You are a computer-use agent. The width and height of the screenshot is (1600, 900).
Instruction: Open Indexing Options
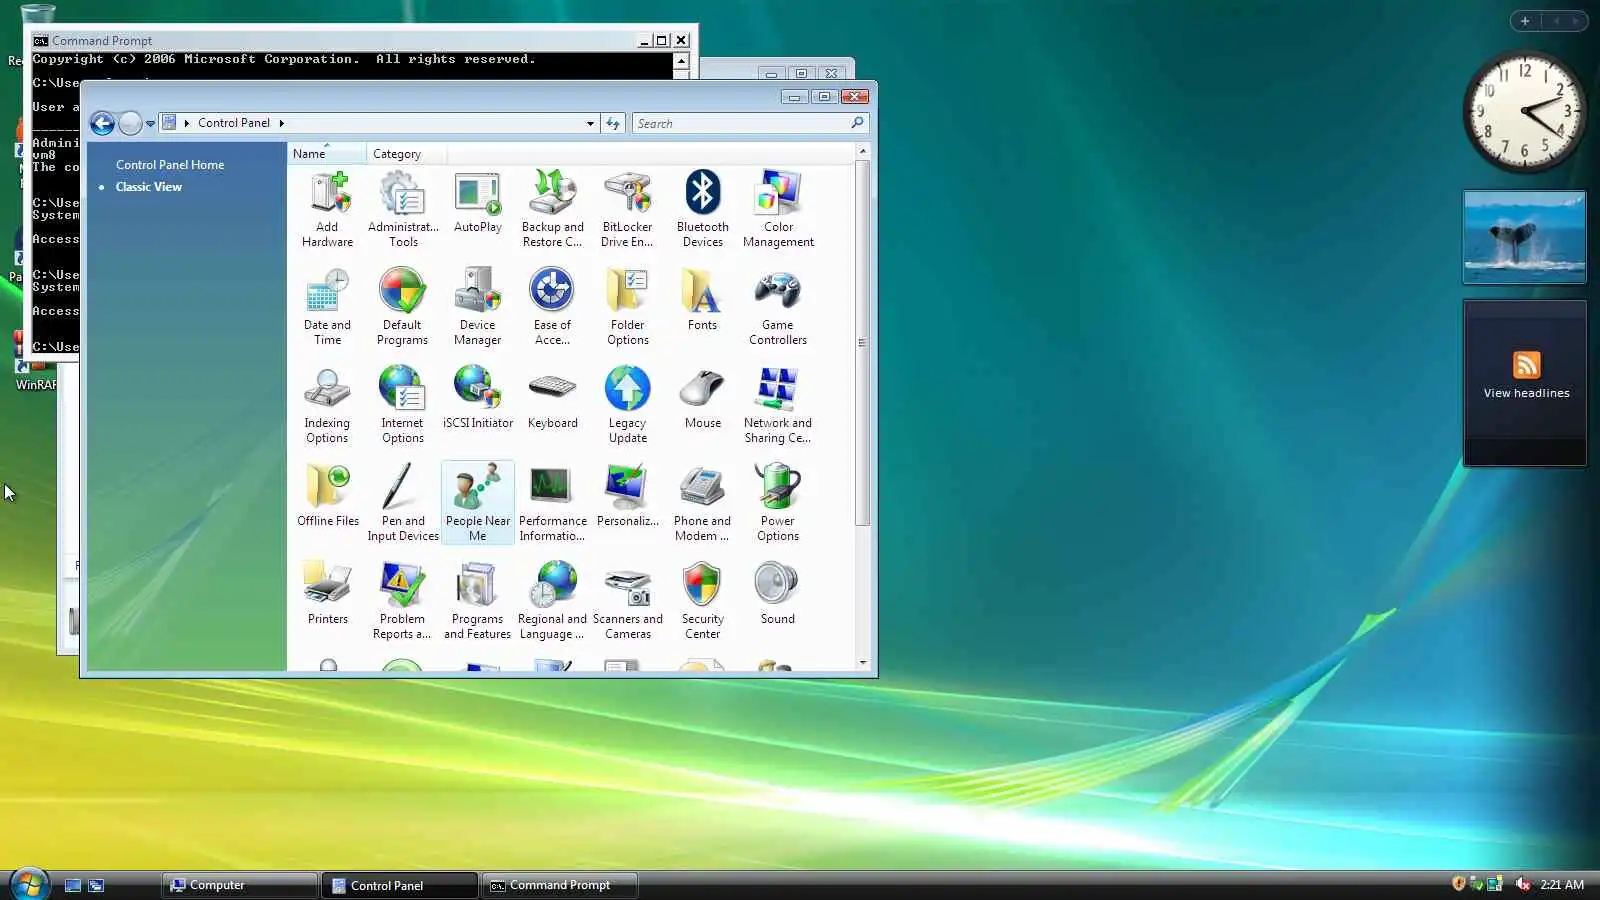(328, 405)
